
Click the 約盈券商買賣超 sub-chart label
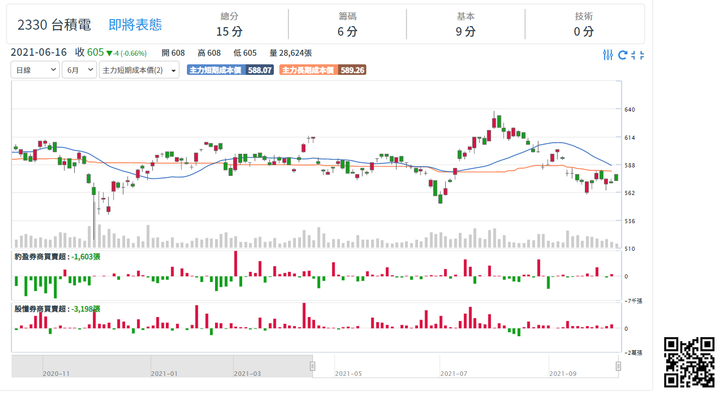41,257
